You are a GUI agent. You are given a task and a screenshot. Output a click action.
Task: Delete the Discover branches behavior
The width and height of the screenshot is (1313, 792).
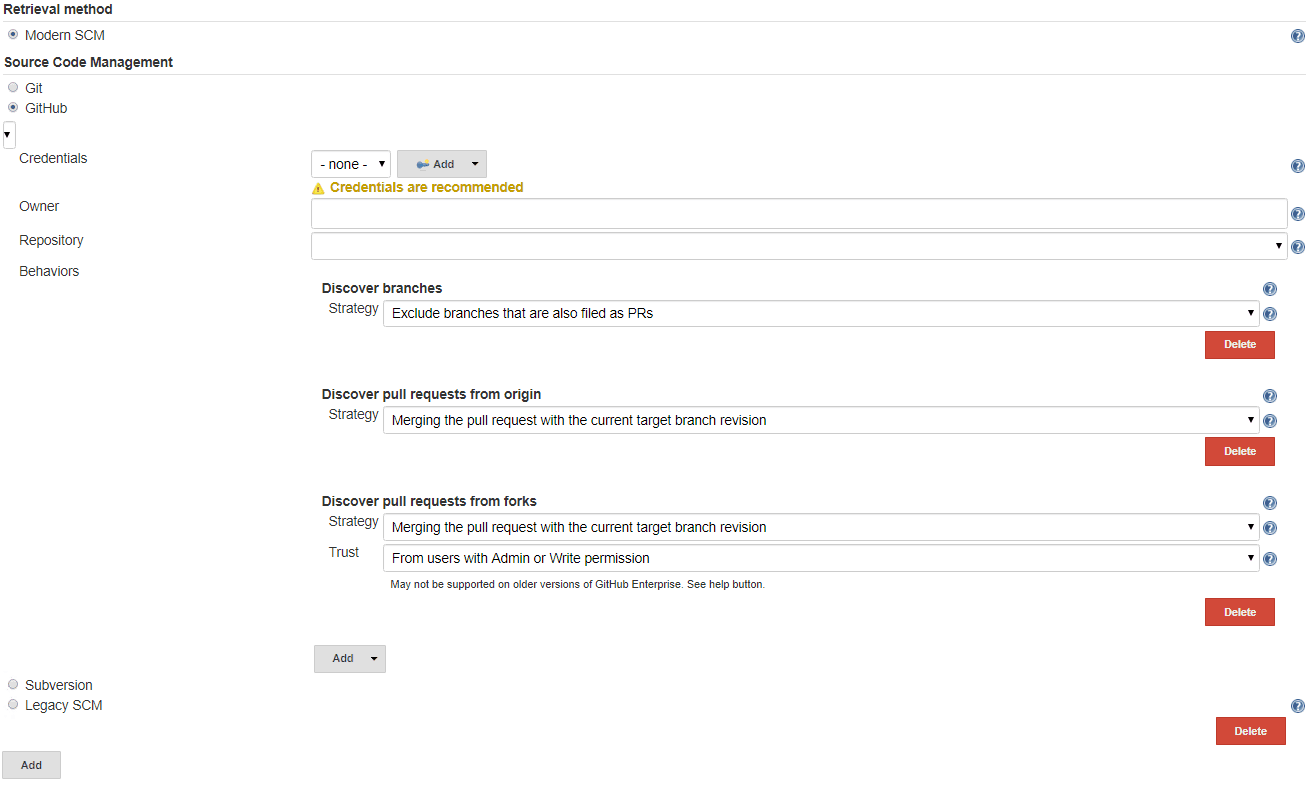tap(1239, 345)
